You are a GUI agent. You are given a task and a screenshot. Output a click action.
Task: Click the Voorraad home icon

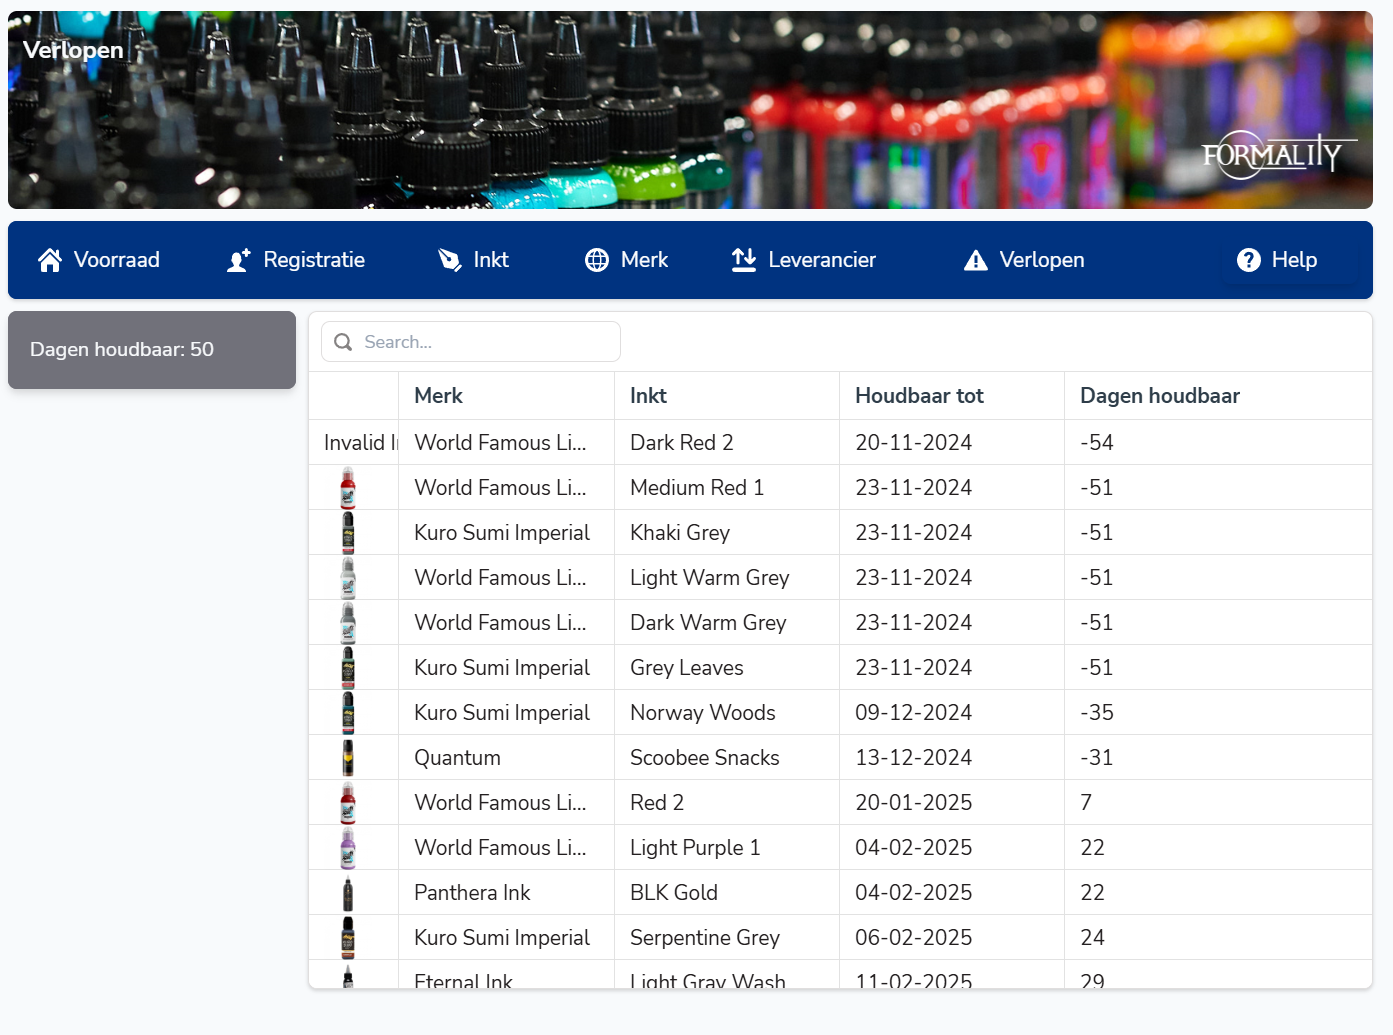[x=50, y=260]
